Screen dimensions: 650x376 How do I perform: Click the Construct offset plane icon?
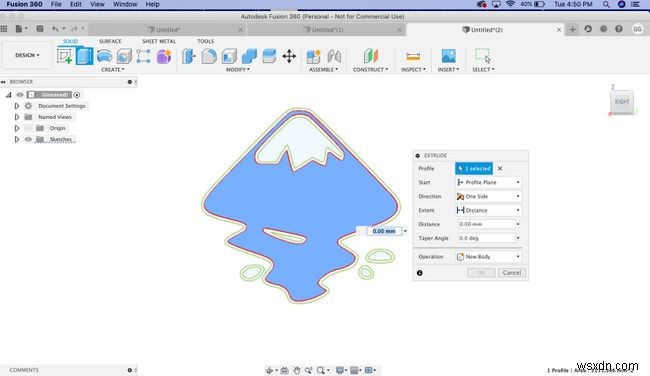point(371,56)
